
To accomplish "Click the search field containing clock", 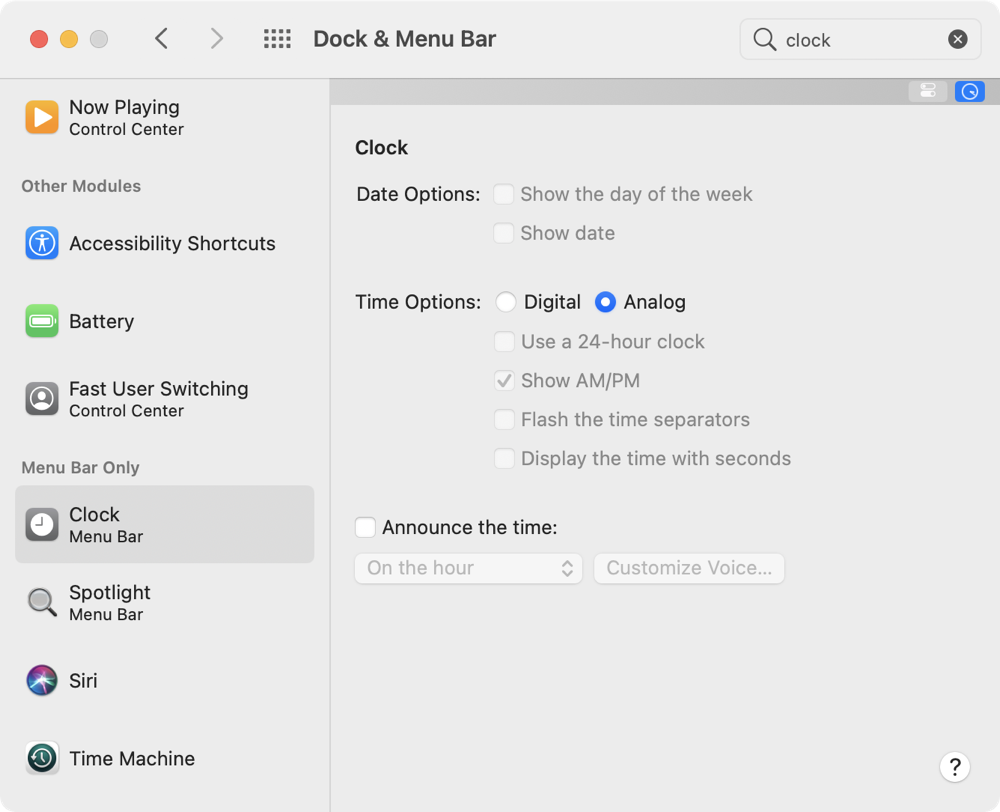I will point(850,40).
